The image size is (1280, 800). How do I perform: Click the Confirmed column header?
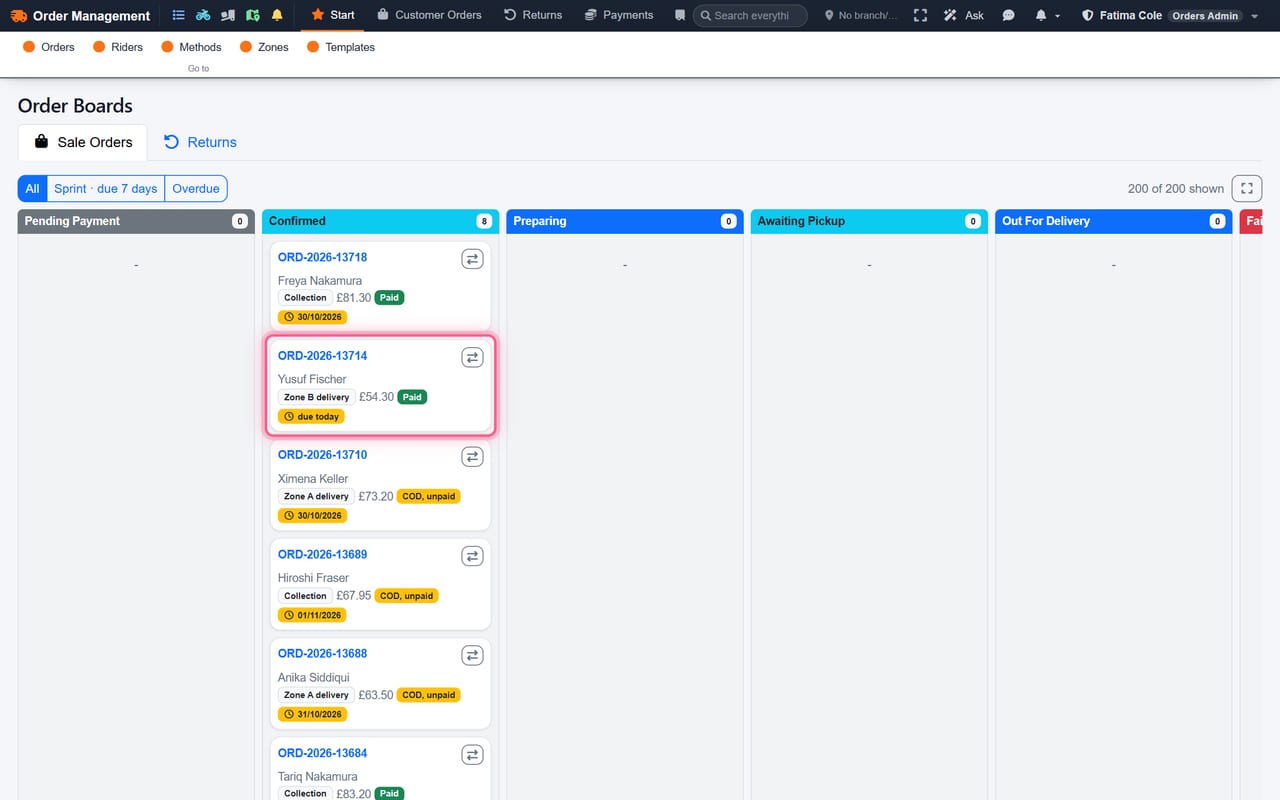[379, 221]
